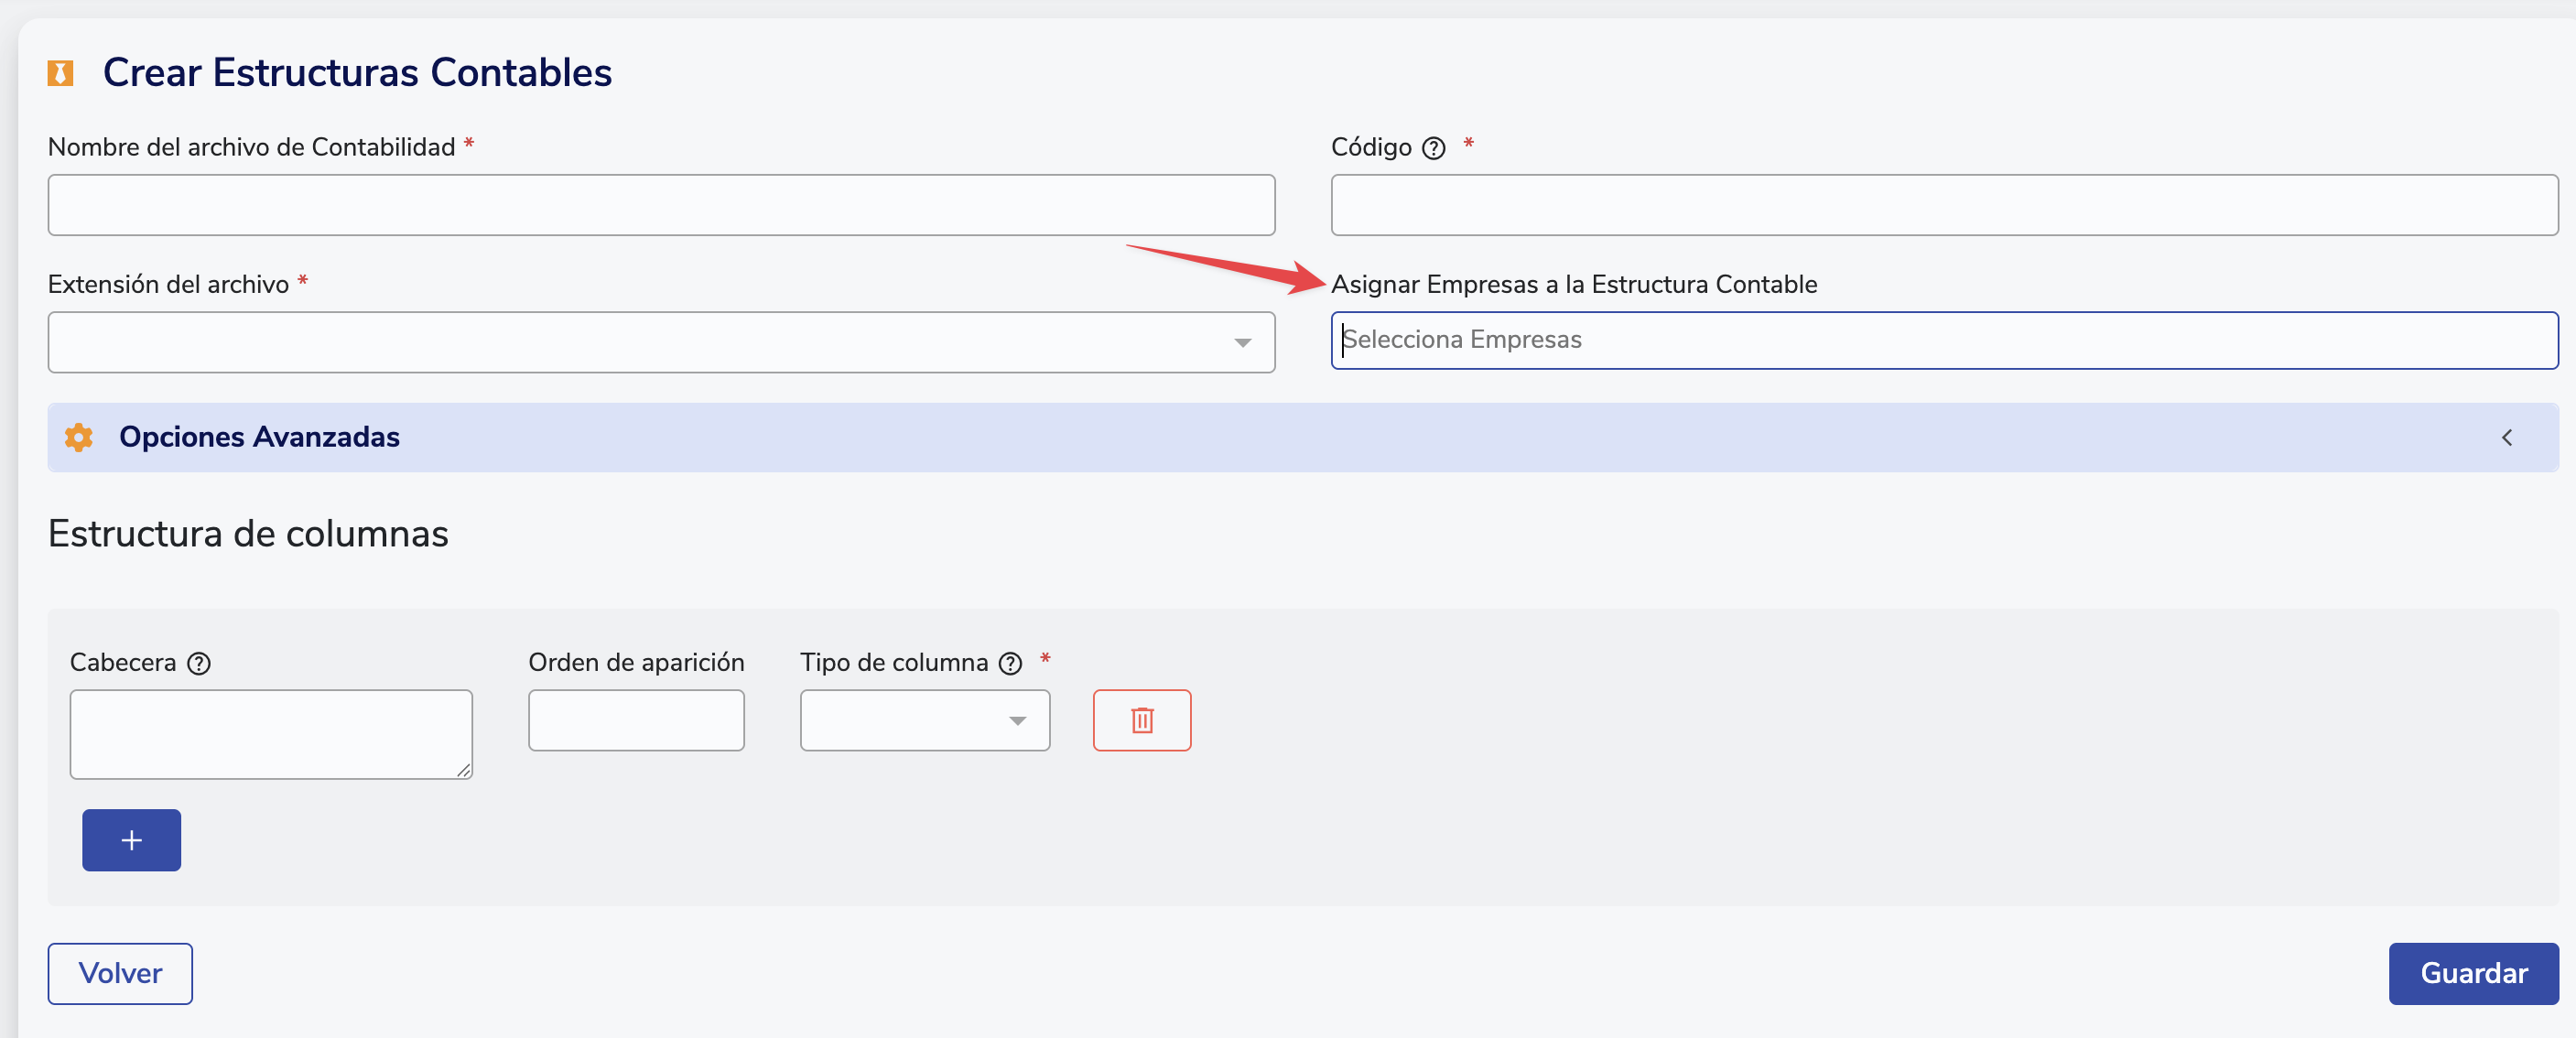Screen dimensions: 2576x1038
Task: Add a new column with the plus button
Action: [x=131, y=840]
